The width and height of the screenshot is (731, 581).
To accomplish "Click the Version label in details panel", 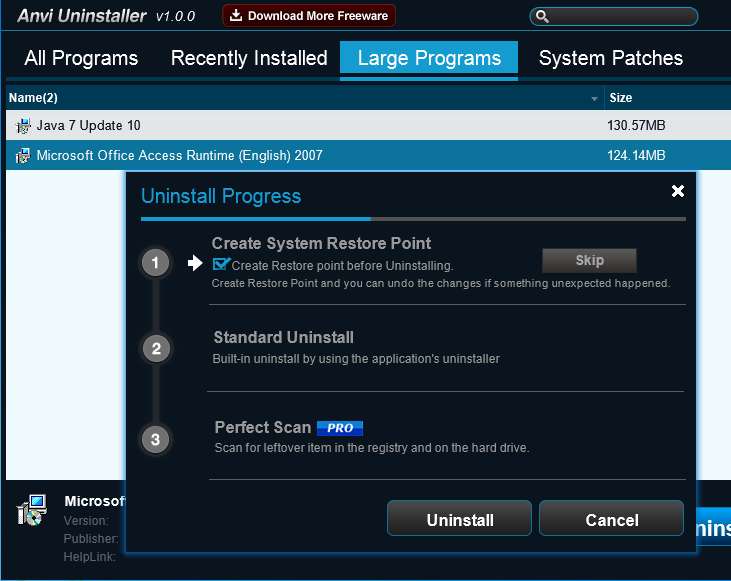I will (86, 520).
